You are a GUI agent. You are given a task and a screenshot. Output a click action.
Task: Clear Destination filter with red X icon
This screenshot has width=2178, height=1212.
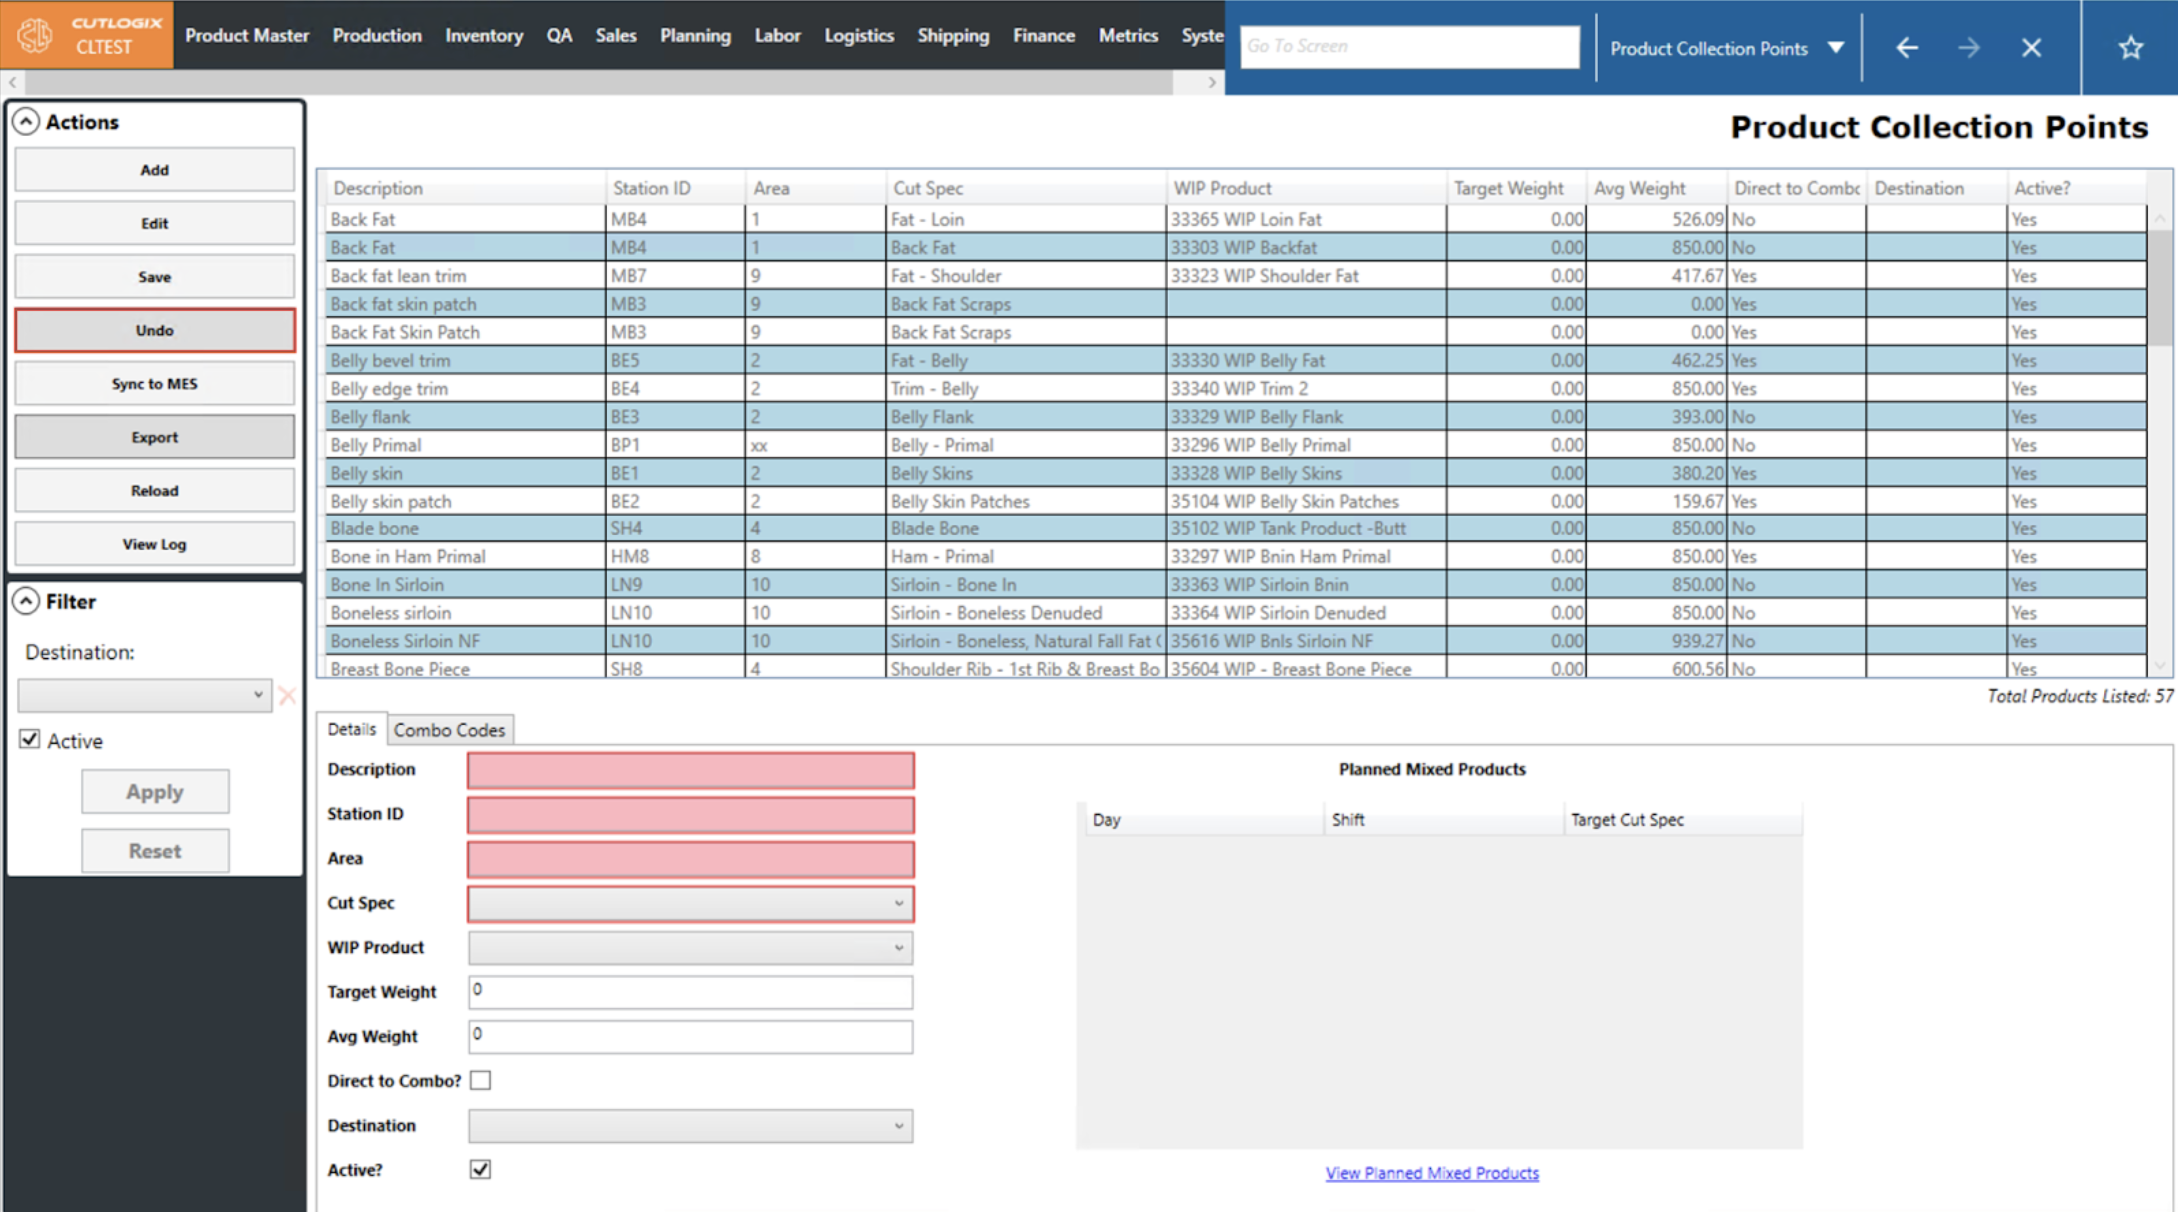287,695
